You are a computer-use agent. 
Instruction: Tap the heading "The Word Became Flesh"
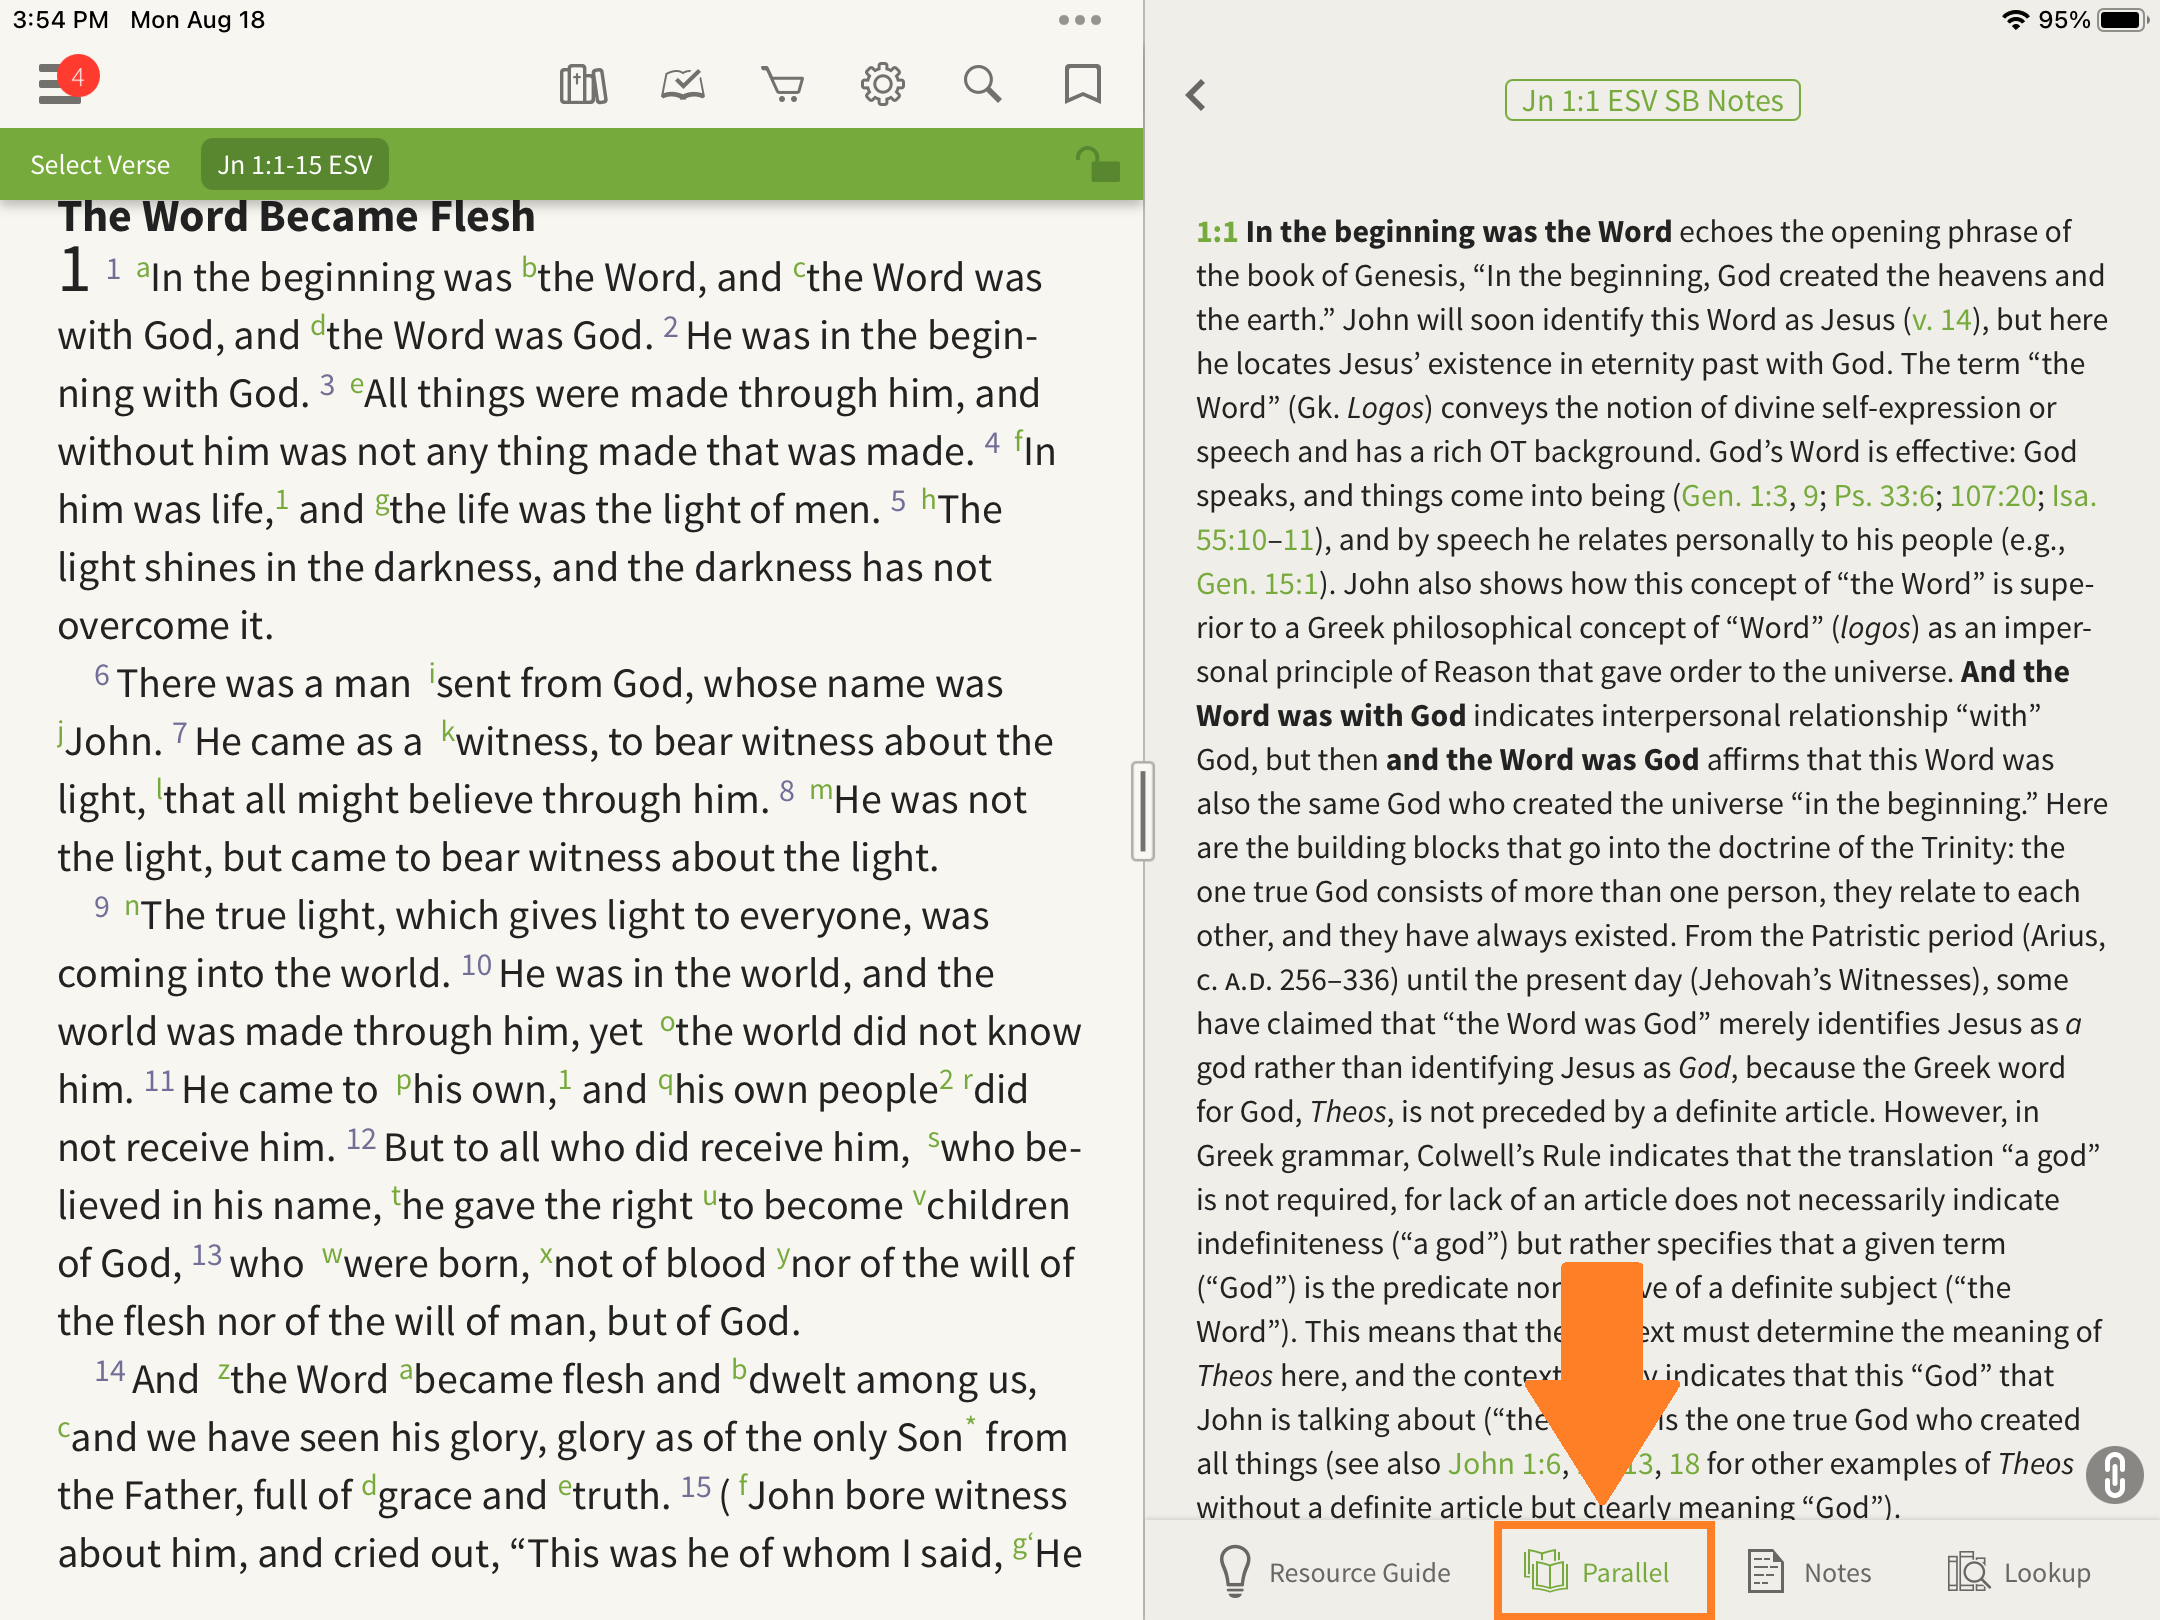(x=297, y=217)
